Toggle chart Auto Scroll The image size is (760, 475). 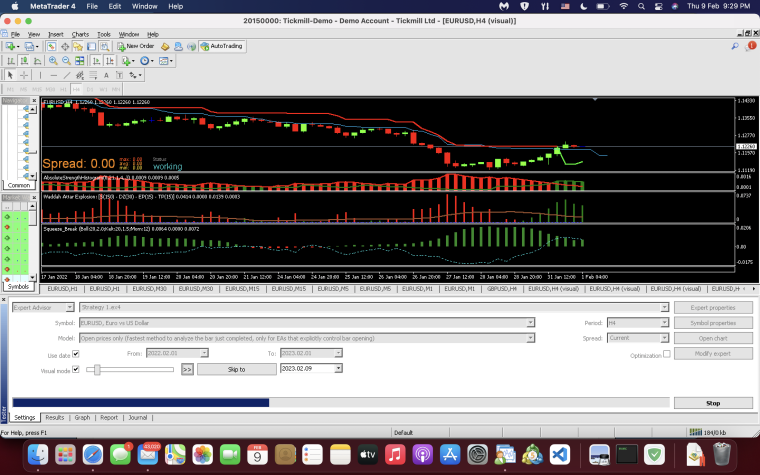pyautogui.click(x=96, y=61)
